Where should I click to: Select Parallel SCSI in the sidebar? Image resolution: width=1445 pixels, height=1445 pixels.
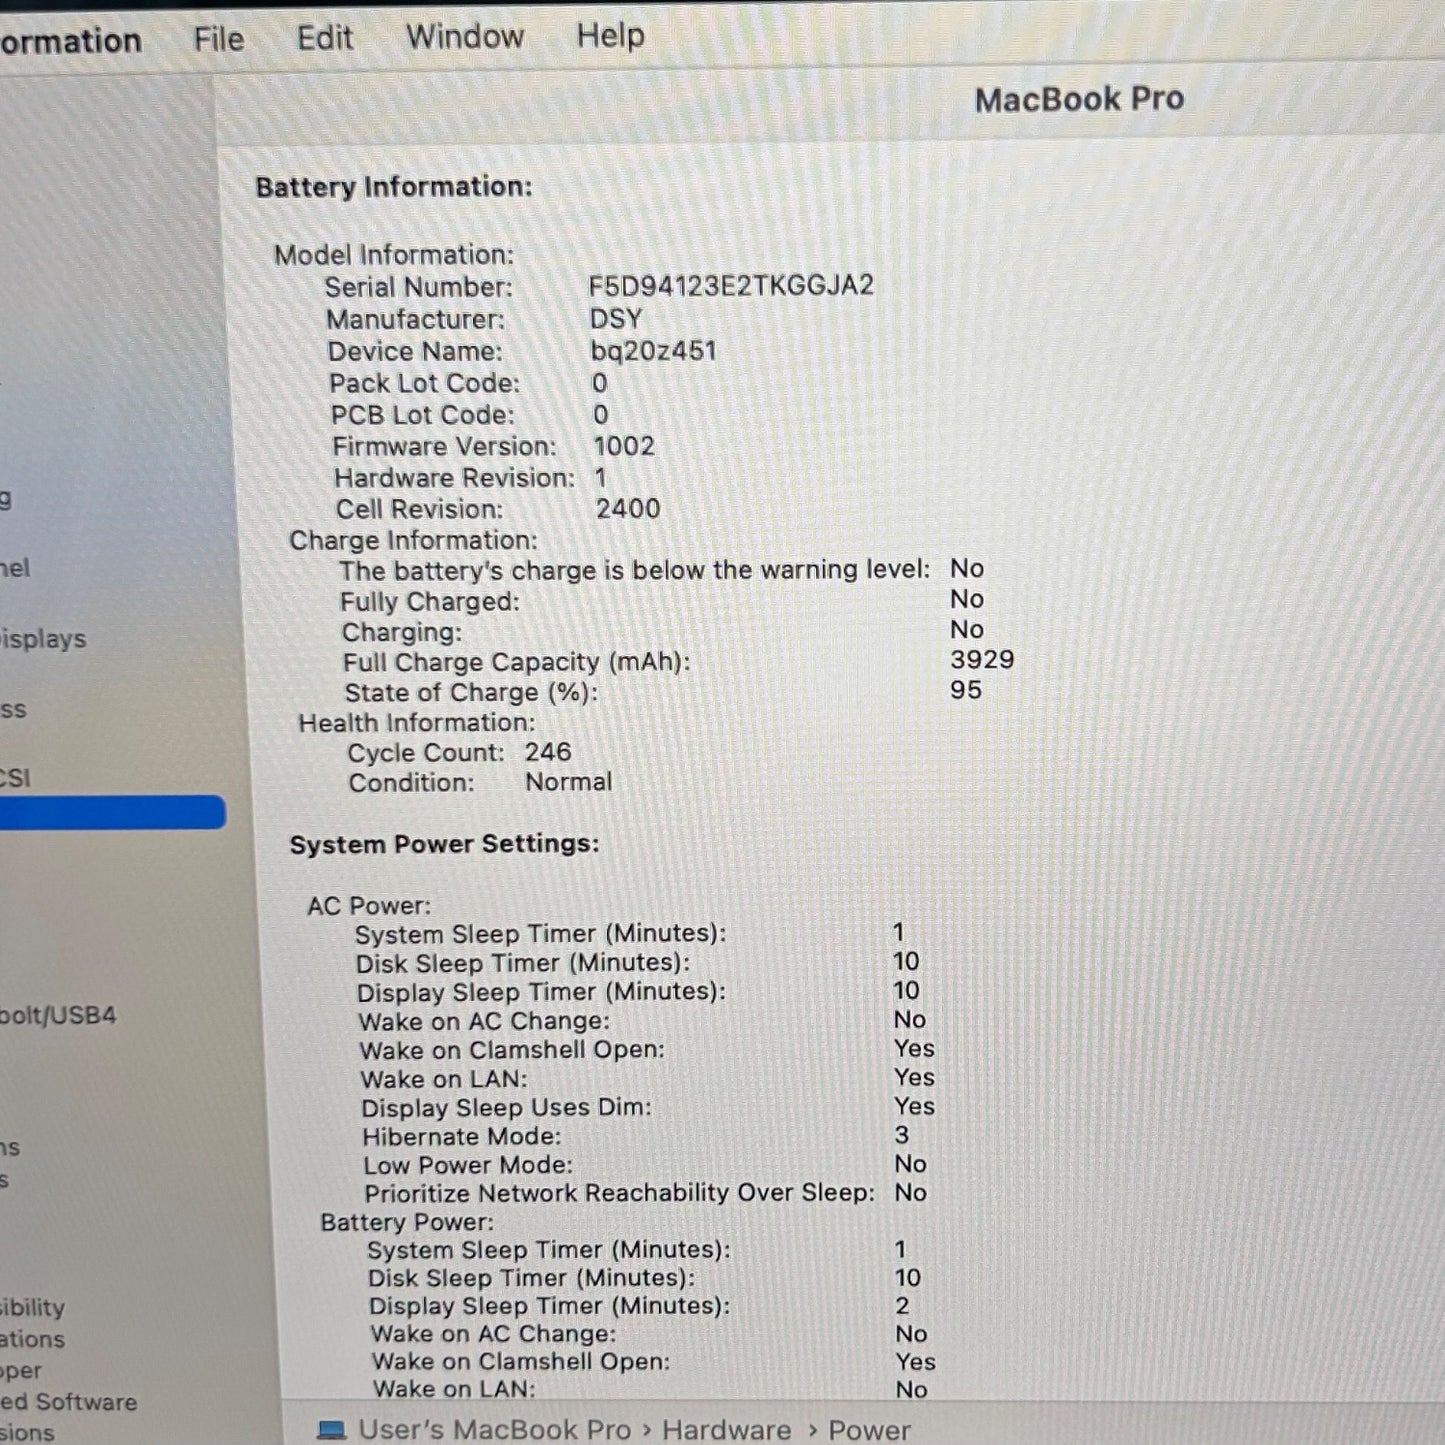pyautogui.click(x=15, y=778)
